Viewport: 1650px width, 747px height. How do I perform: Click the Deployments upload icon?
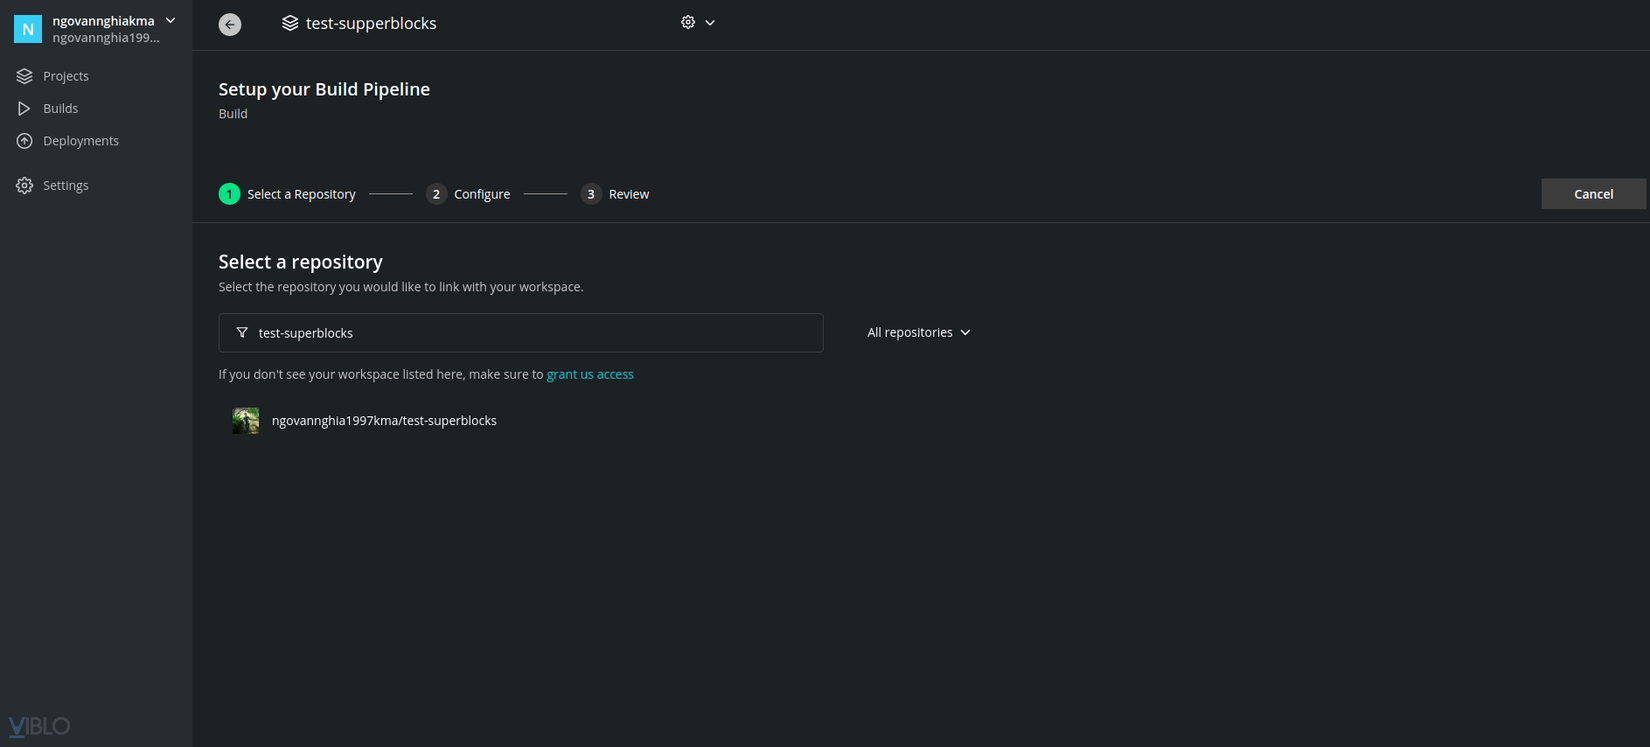point(25,141)
